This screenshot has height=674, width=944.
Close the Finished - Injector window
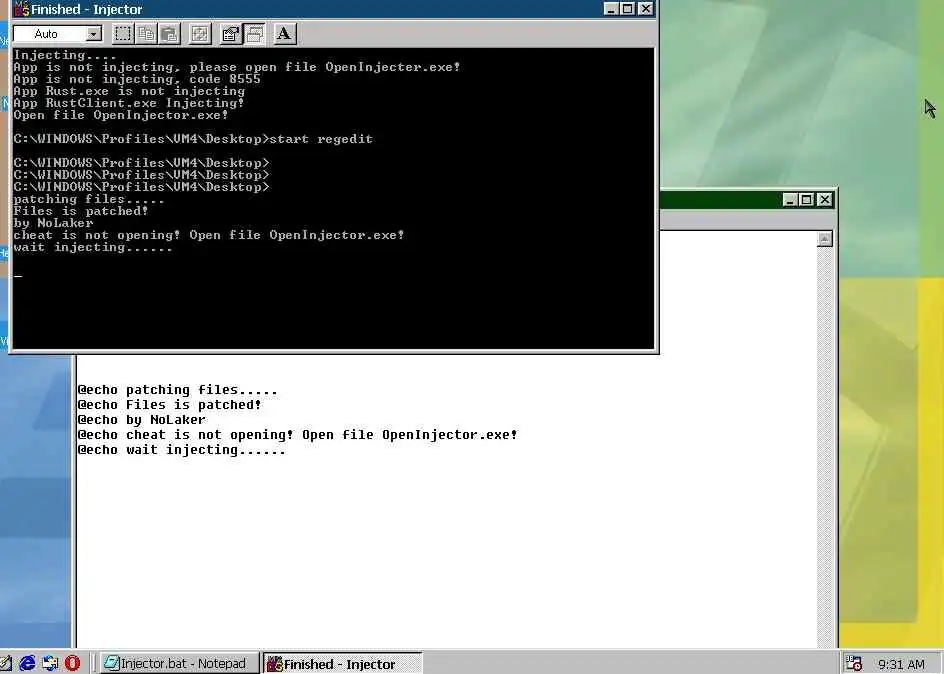coord(645,9)
